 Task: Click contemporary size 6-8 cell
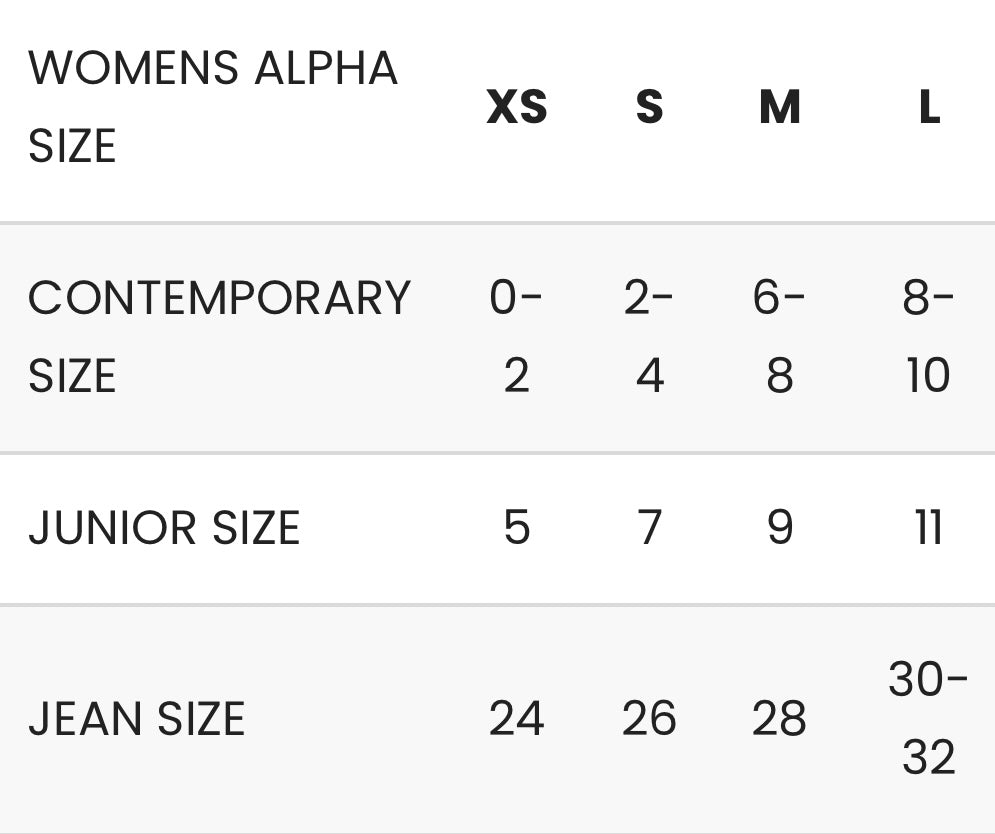click(779, 337)
